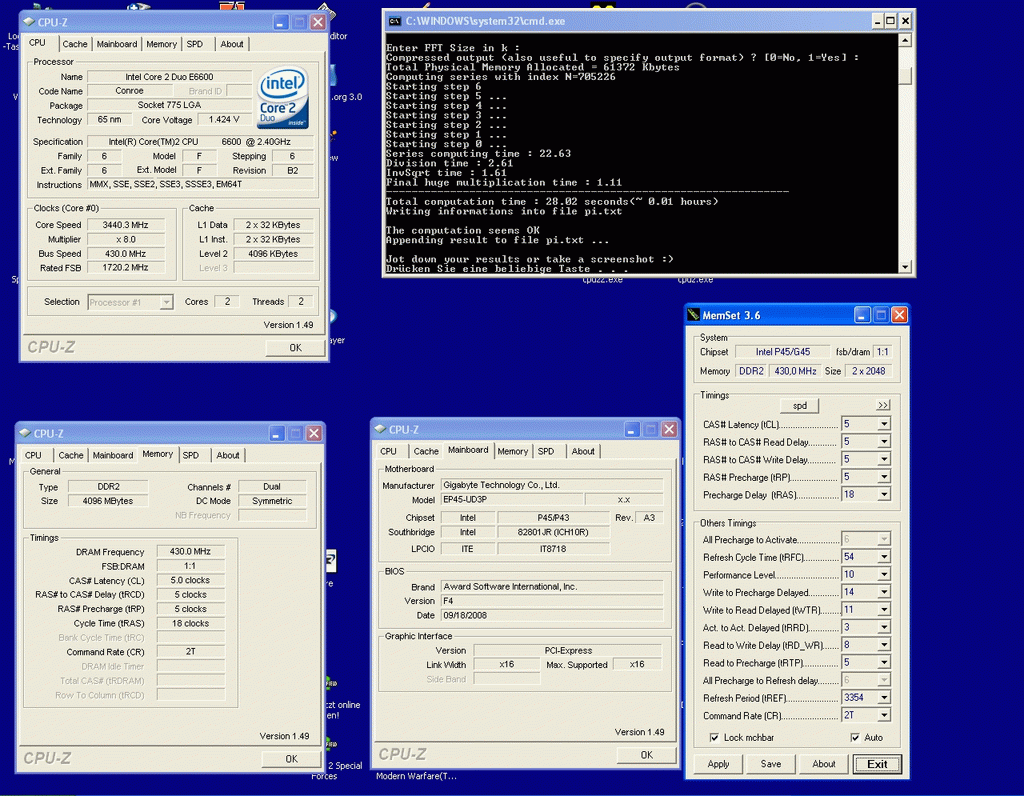This screenshot has width=1024, height=796.
Task: Click the spd button in MemSet Timings
Action: tap(800, 406)
